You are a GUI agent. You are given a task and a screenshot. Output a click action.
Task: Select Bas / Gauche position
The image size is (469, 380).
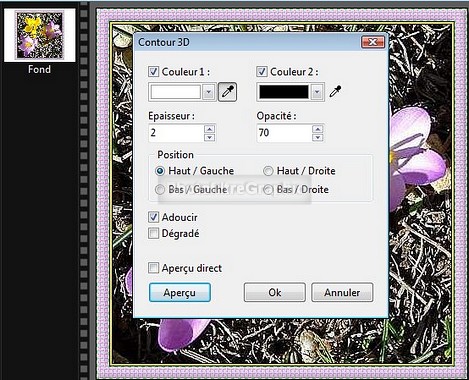[160, 190]
